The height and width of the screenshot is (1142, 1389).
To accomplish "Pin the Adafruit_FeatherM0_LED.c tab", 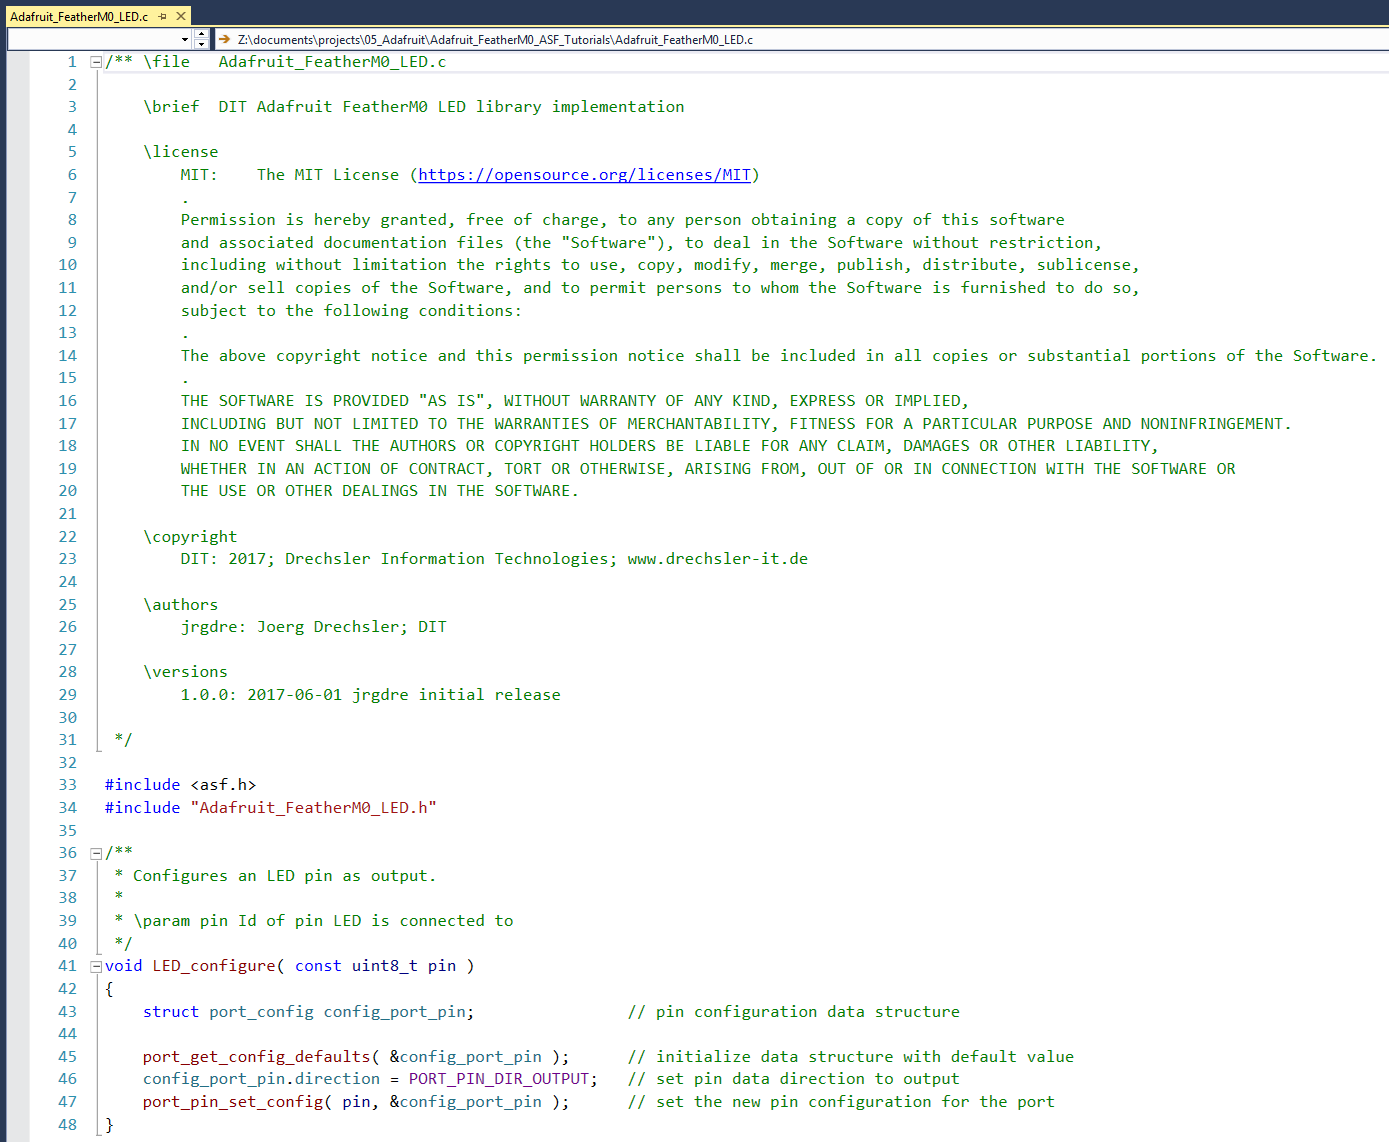I will 163,16.
